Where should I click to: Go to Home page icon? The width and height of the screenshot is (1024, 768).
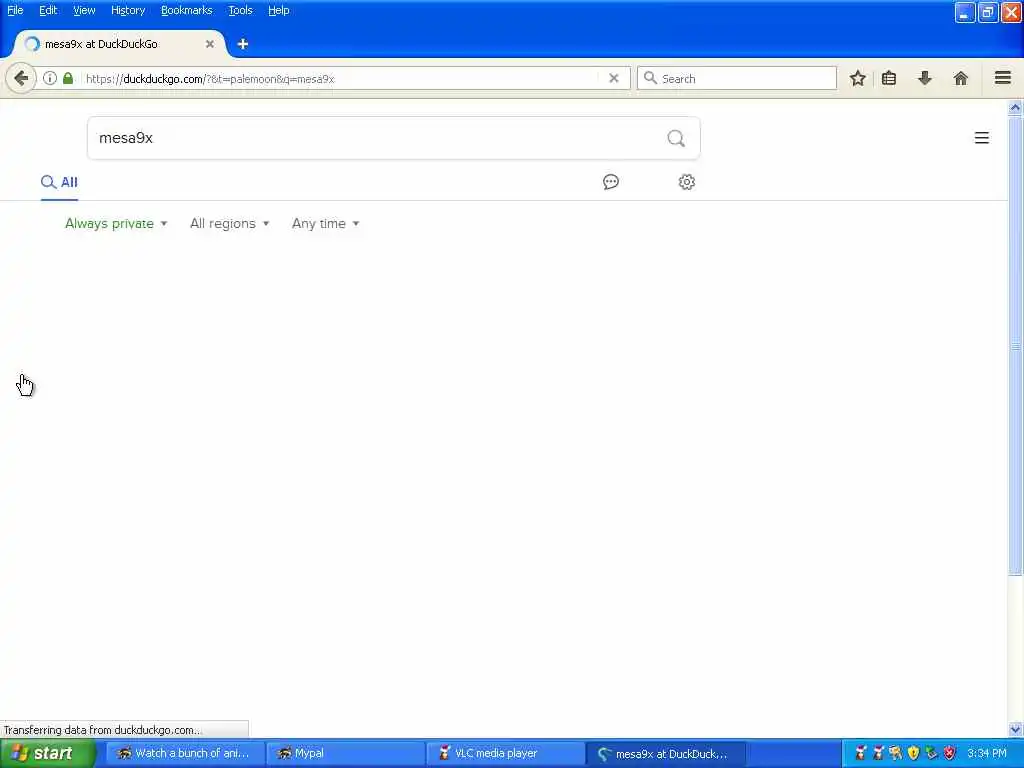960,78
